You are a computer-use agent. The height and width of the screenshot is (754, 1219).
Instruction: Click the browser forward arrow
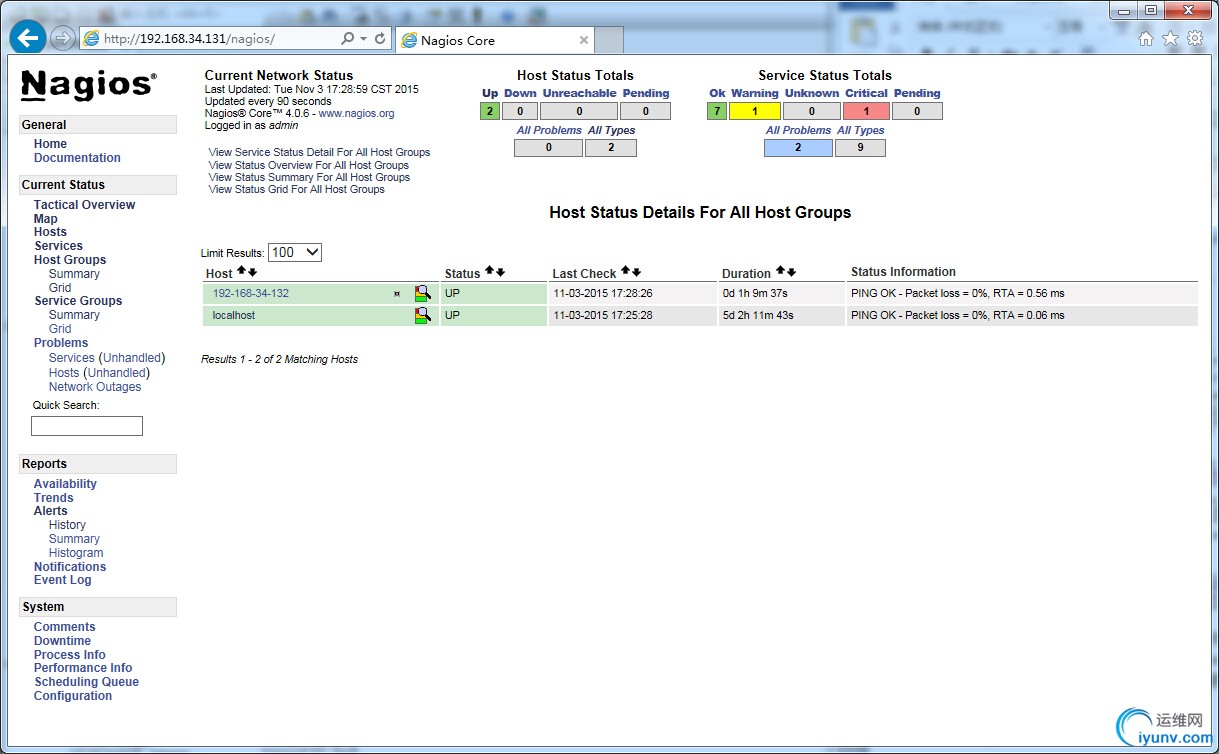coord(62,38)
